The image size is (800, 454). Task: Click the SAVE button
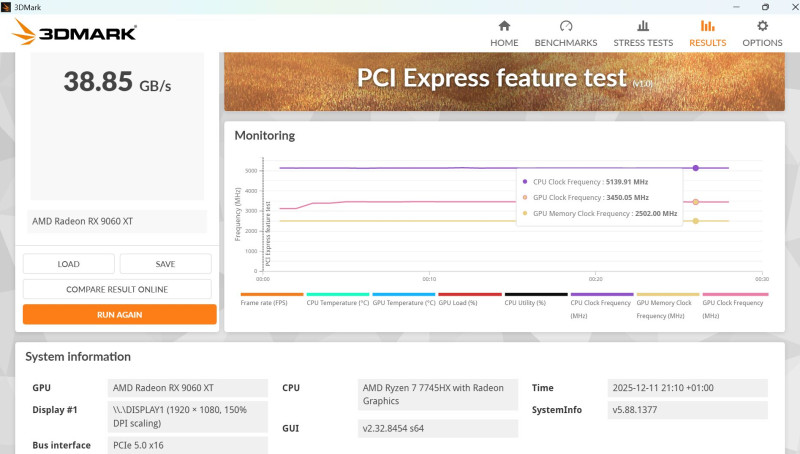165,264
